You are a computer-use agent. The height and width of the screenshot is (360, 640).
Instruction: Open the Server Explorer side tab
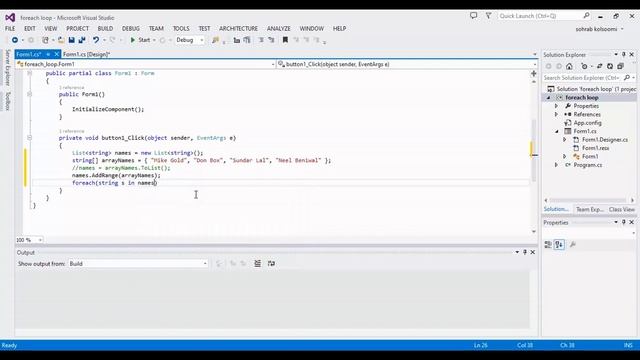tap(7, 68)
